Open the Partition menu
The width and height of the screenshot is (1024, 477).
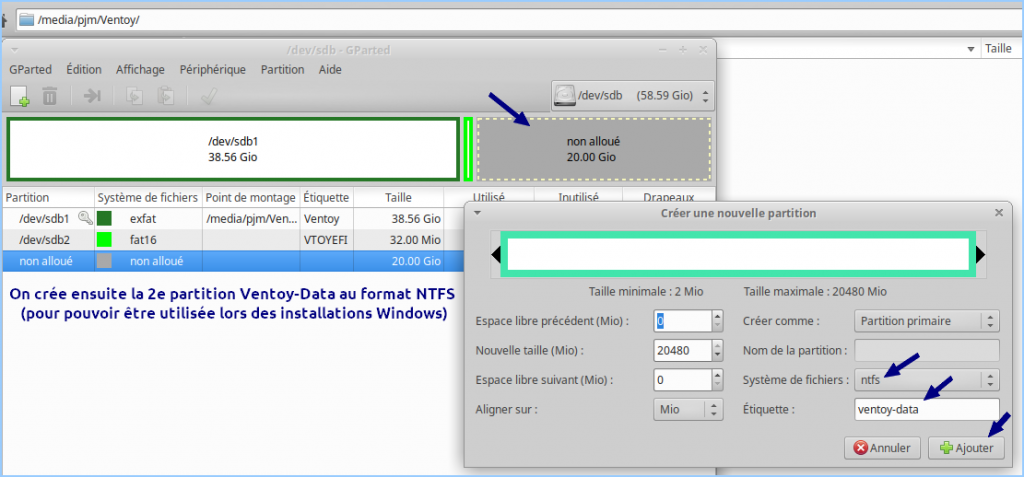click(282, 70)
